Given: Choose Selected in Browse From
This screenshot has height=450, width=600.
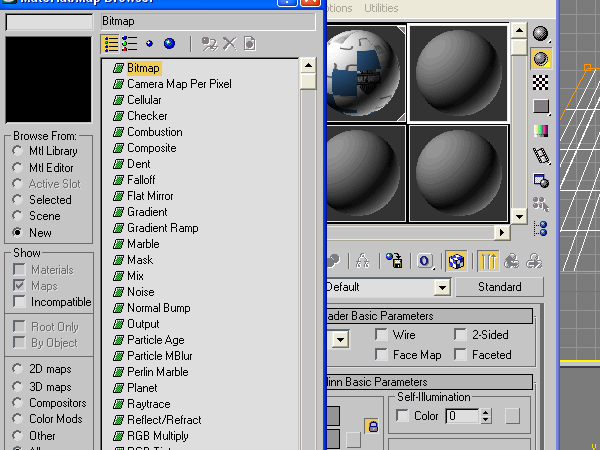Looking at the screenshot, I should (x=17, y=199).
